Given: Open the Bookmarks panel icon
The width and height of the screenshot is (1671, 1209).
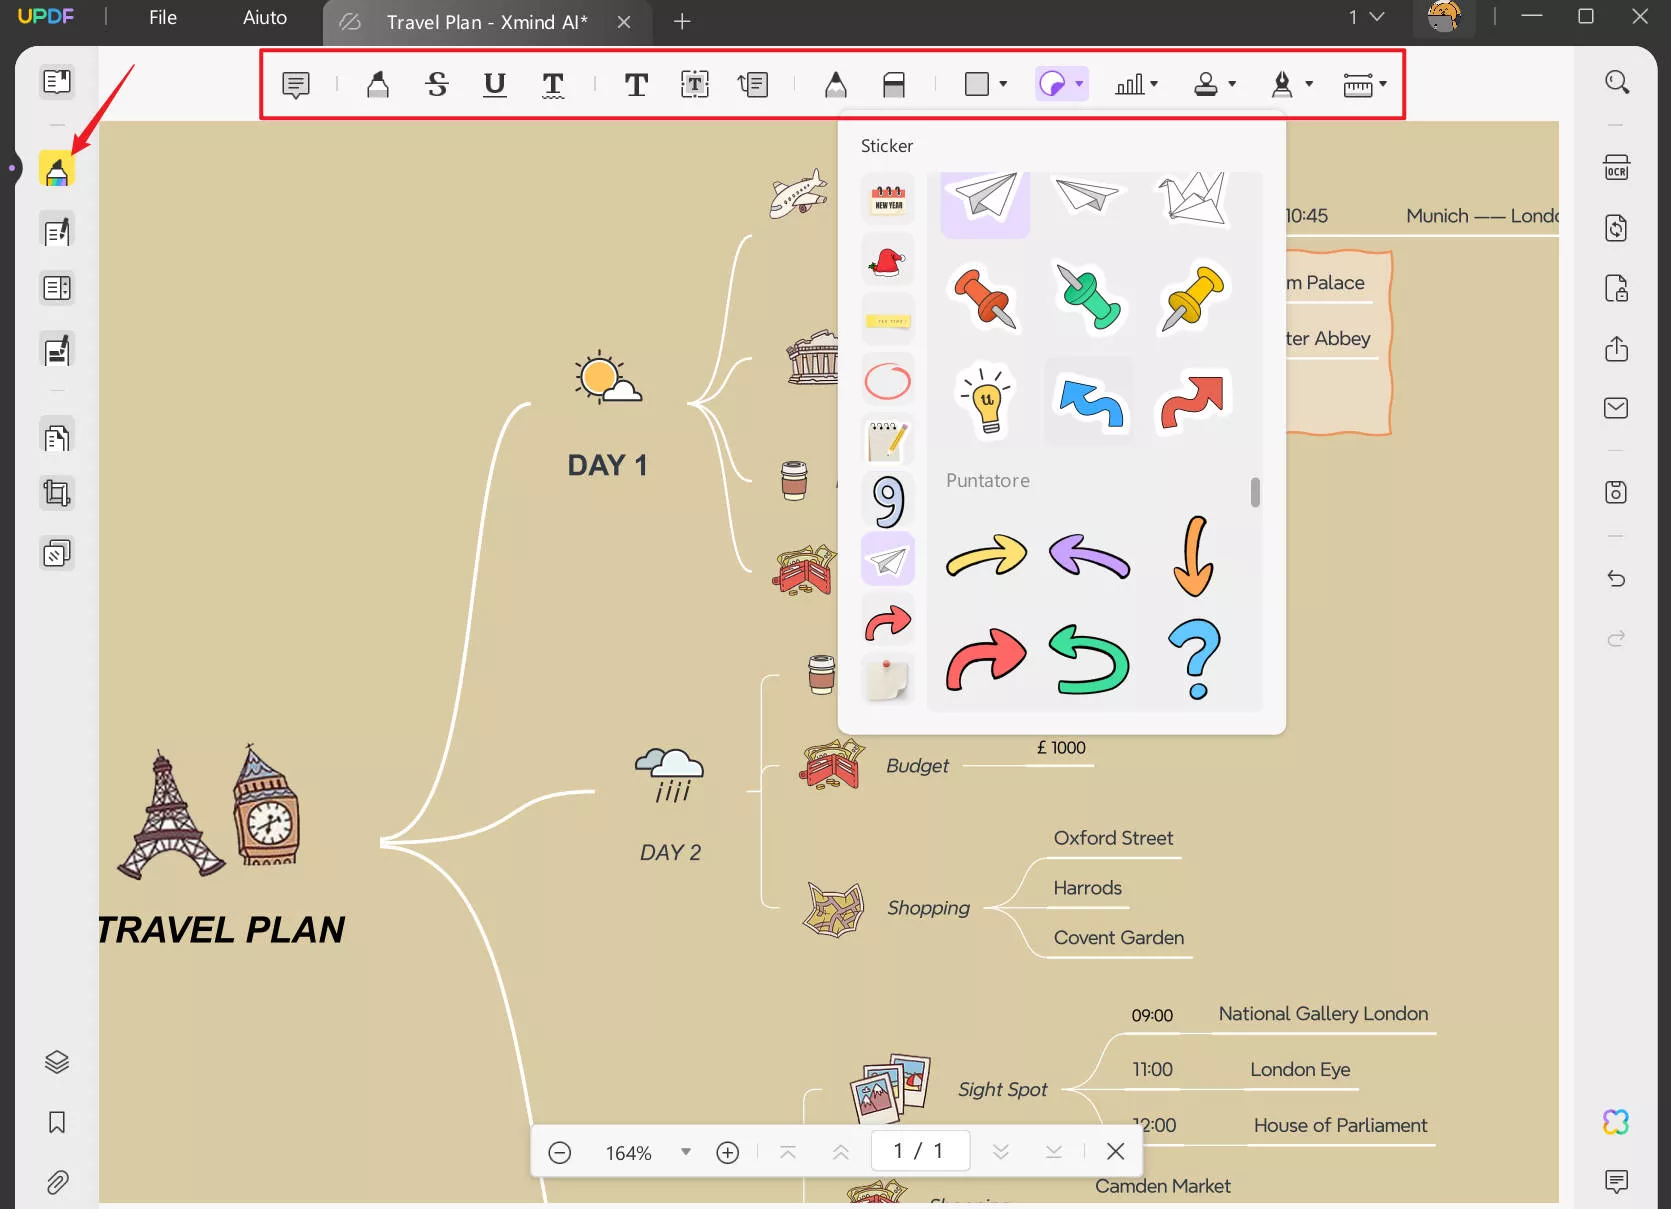Looking at the screenshot, I should (x=57, y=1122).
